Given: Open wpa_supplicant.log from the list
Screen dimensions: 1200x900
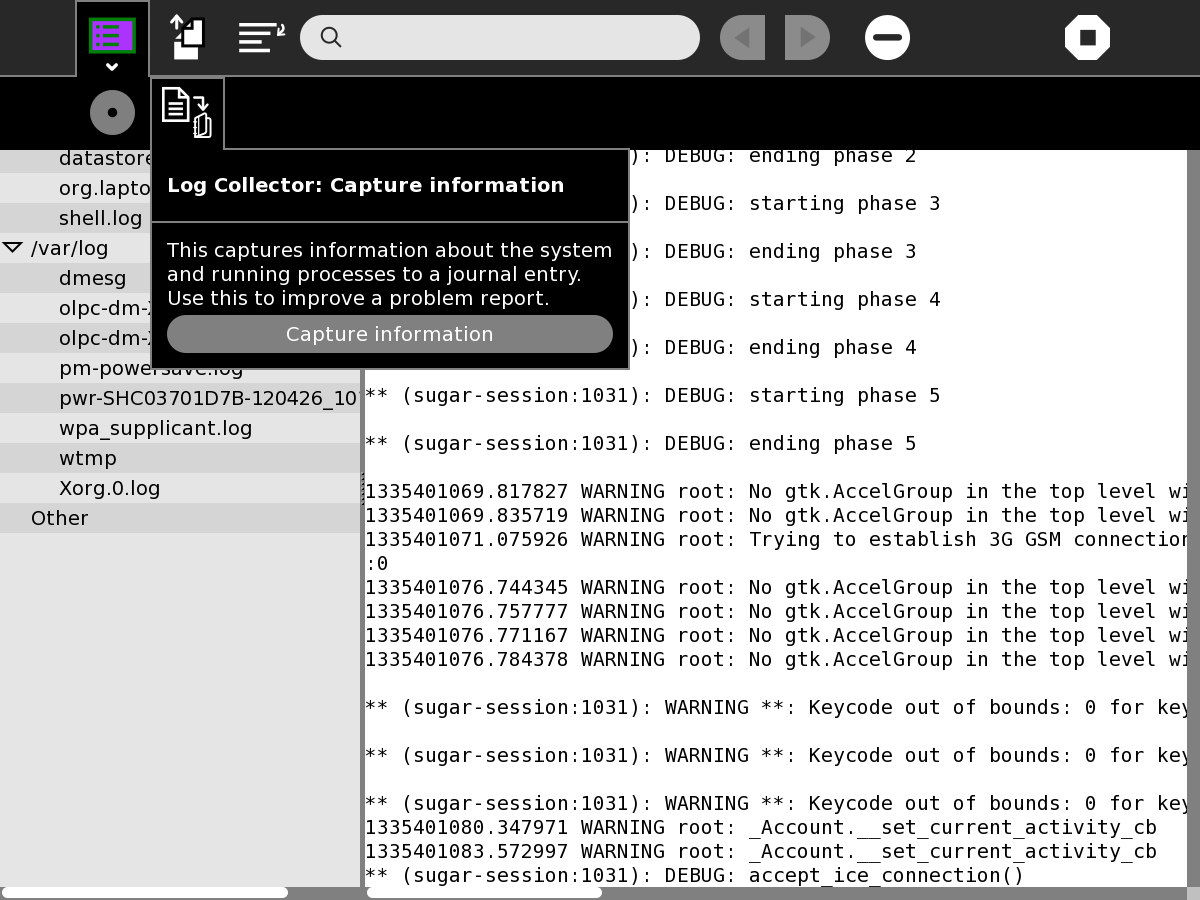Looking at the screenshot, I should tap(155, 428).
